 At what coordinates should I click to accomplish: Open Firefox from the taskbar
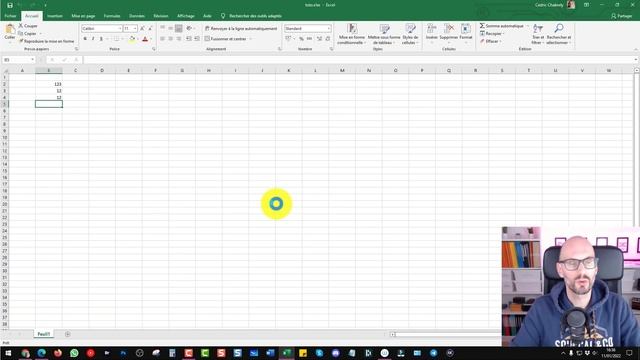(x=58, y=353)
